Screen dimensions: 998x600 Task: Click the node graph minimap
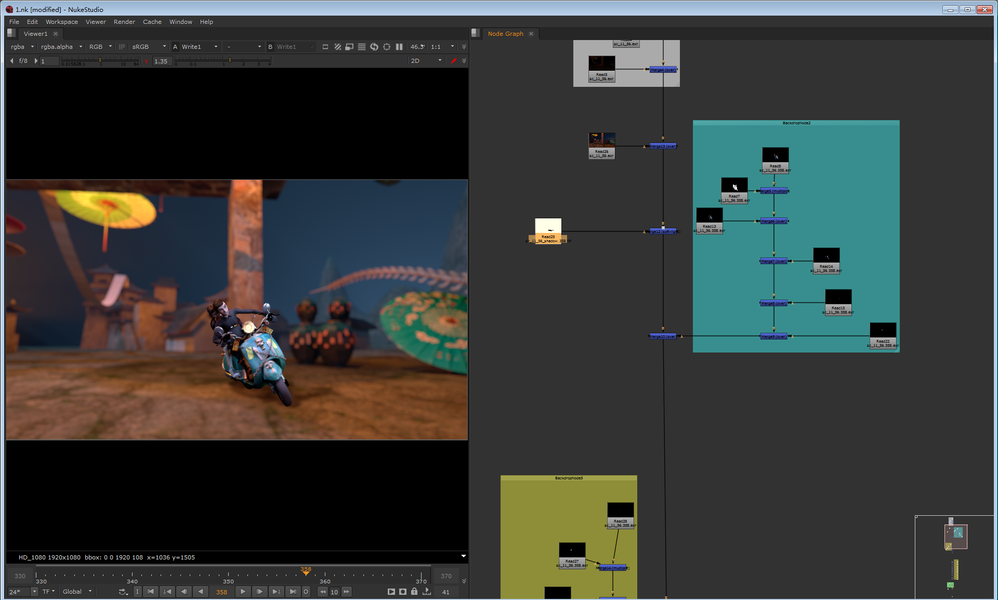pos(954,557)
